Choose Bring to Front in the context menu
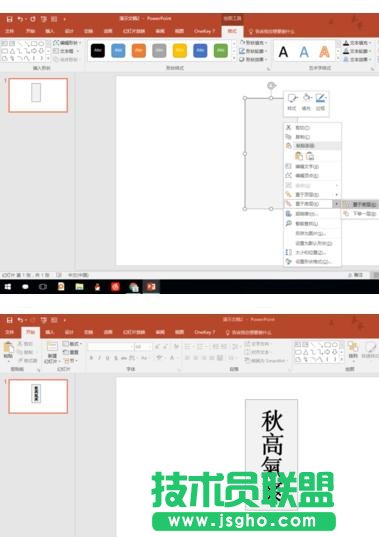The width and height of the screenshot is (379, 537). click(312, 195)
